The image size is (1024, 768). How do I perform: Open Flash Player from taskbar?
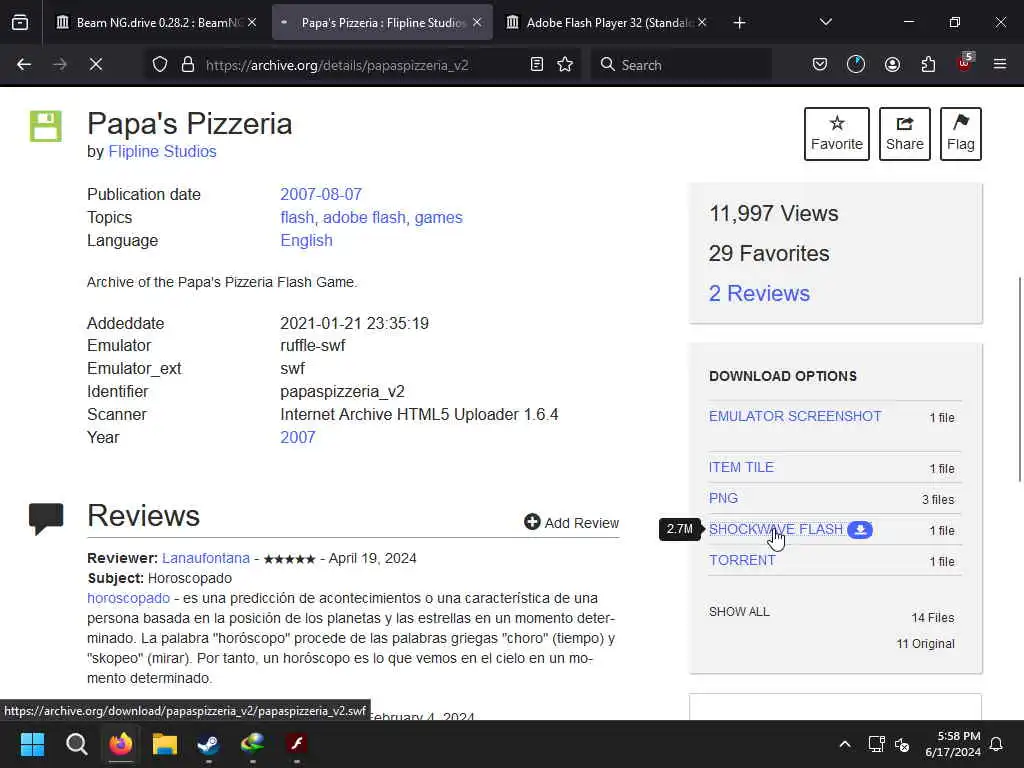click(x=296, y=744)
